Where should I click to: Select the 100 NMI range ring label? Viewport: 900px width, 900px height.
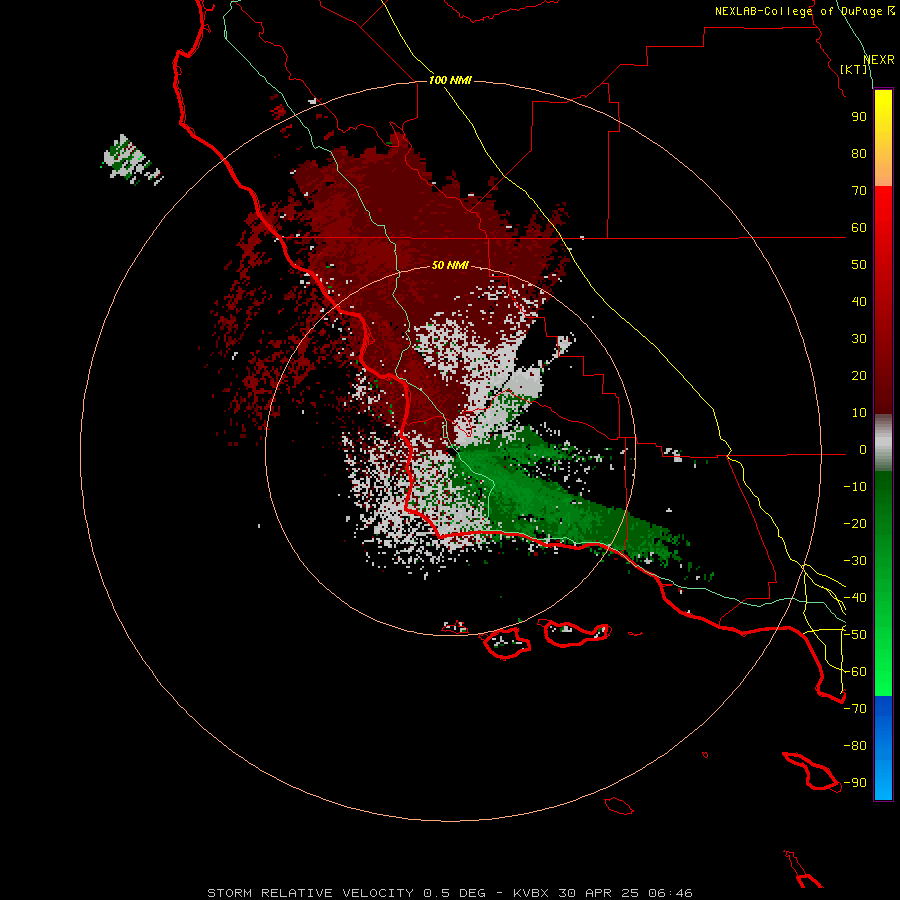click(x=450, y=80)
